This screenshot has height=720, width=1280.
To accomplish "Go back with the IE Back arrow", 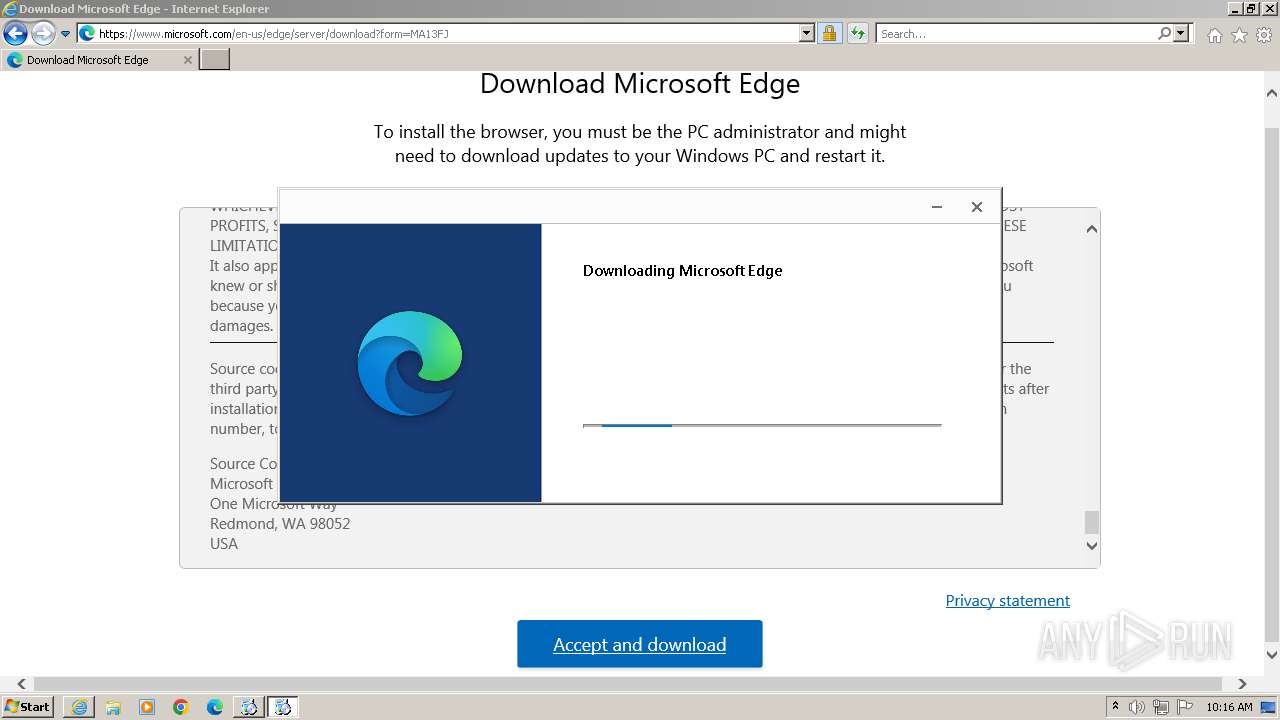I will coord(15,34).
